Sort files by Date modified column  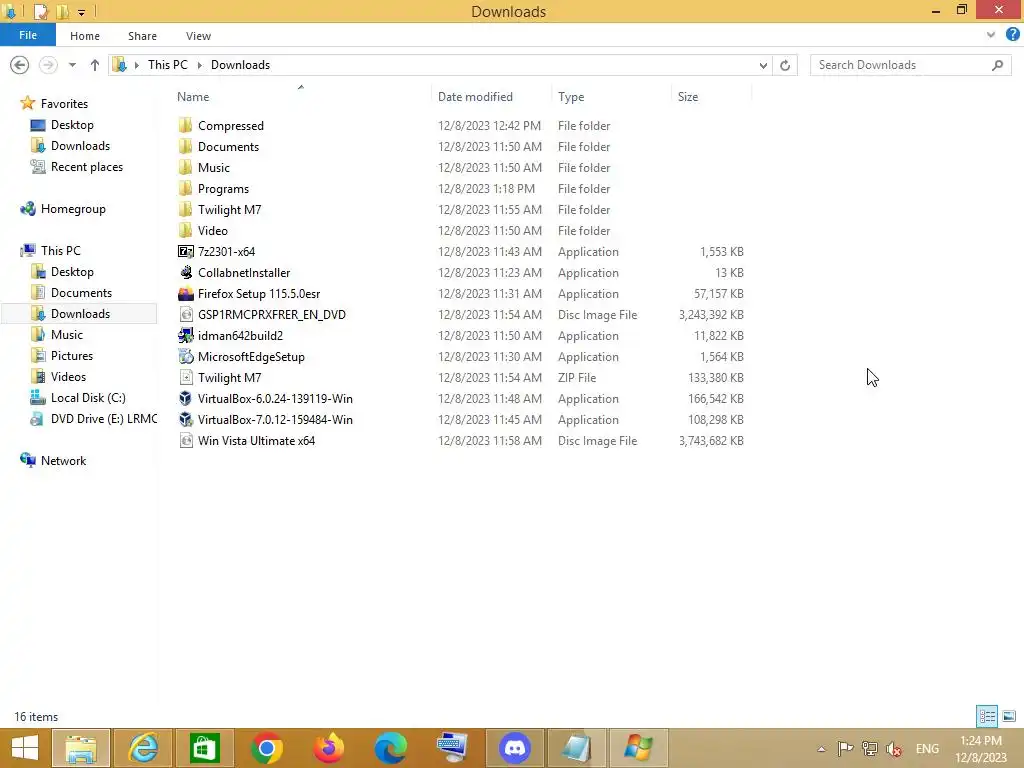[x=475, y=97]
